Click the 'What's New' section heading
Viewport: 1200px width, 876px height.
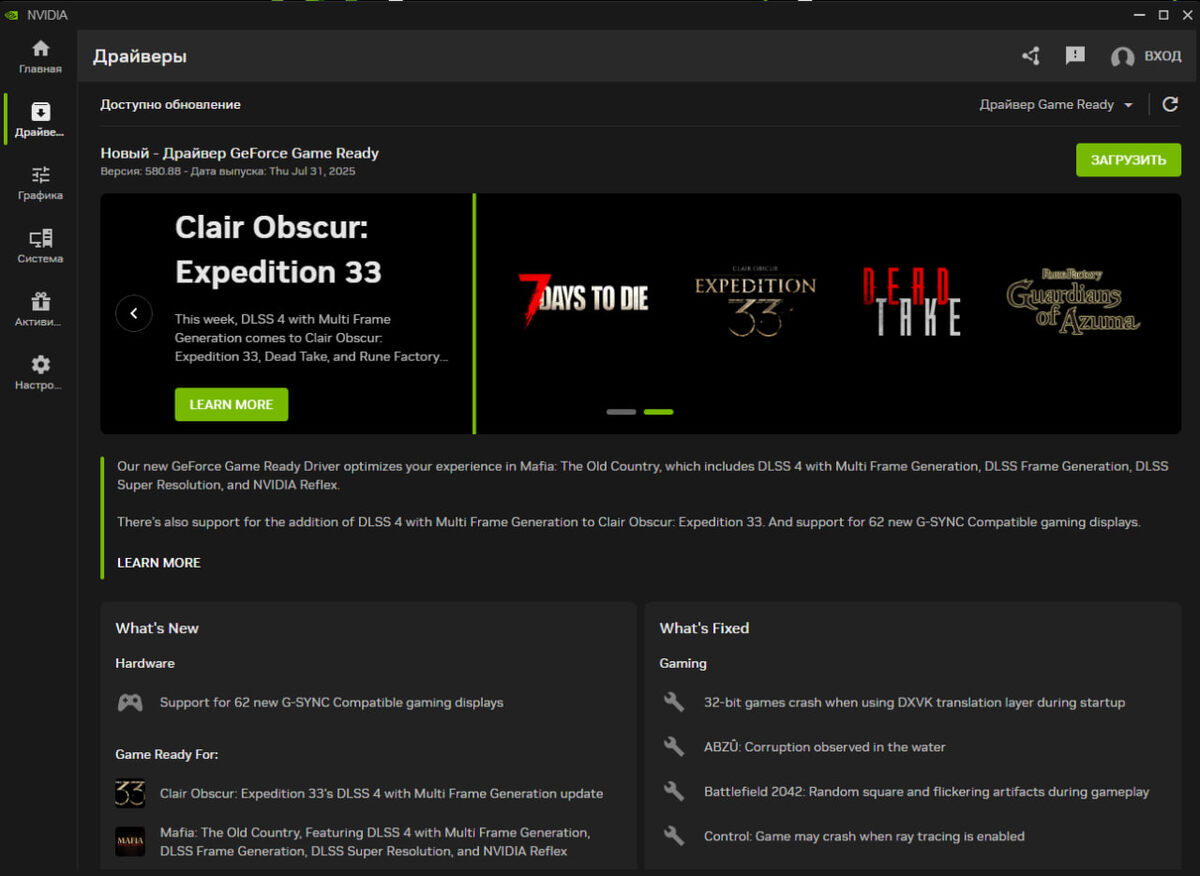(157, 628)
